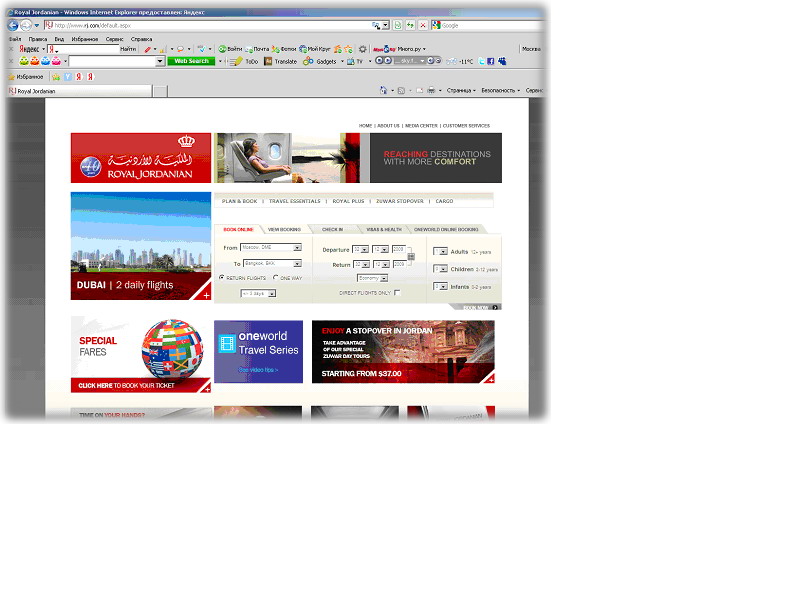Click Войти login icon in Yandex toolbar
This screenshot has width=800, height=600.
pyautogui.click(x=231, y=49)
